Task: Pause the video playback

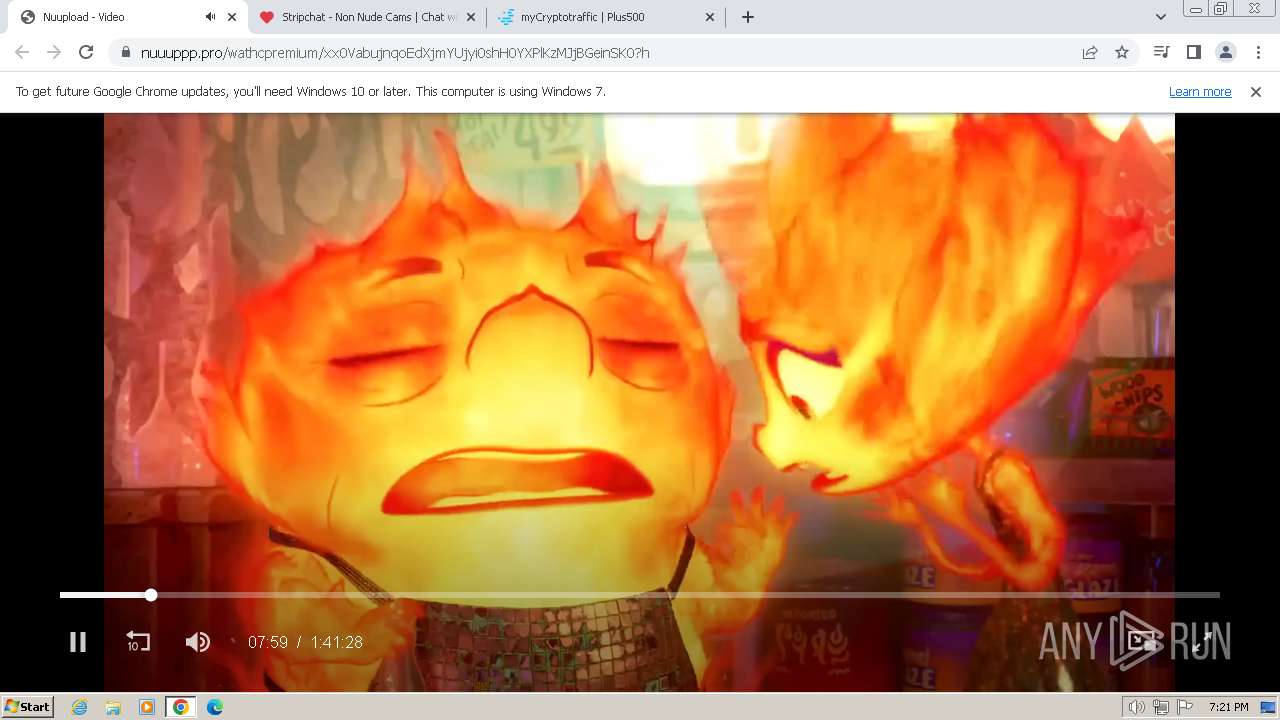Action: click(78, 642)
